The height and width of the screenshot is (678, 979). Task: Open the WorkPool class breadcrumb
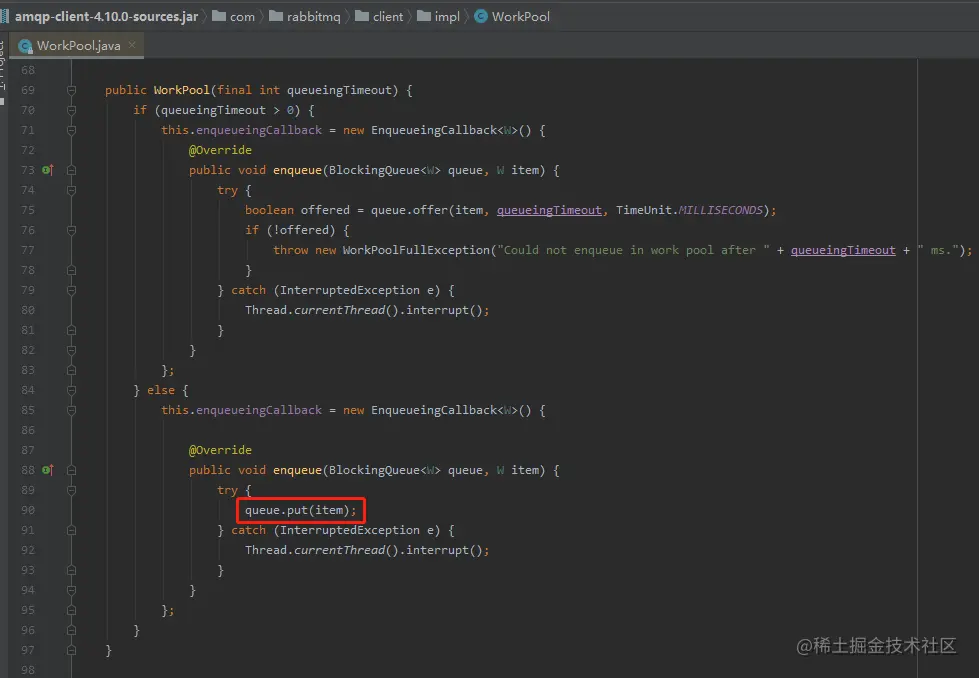[x=520, y=17]
